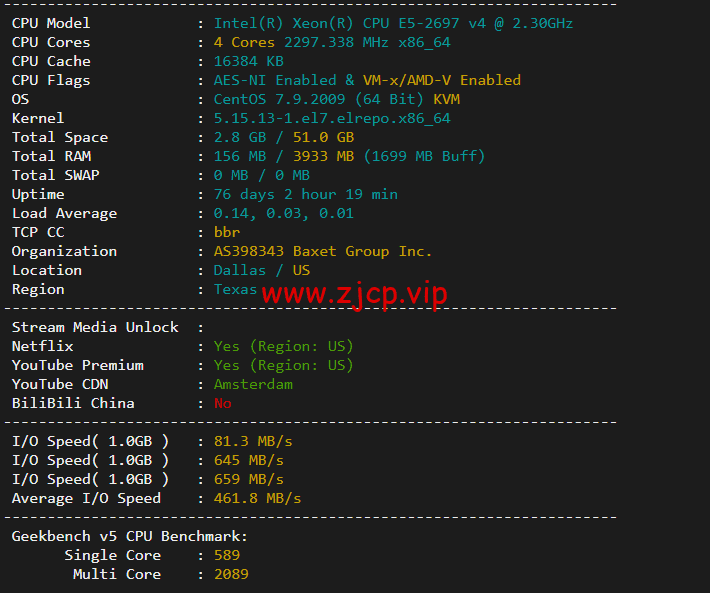Click the 16384 KB cache value

tap(249, 61)
